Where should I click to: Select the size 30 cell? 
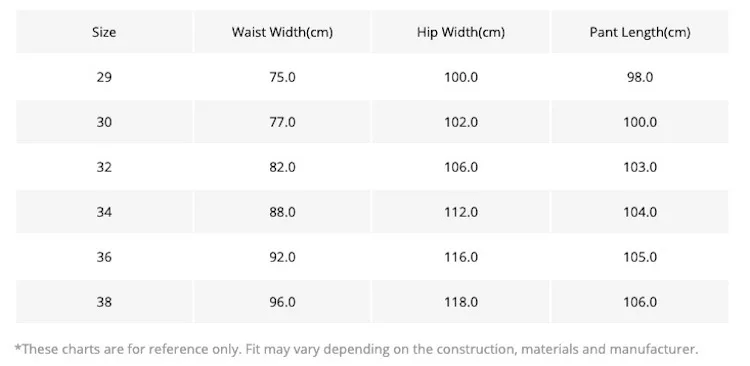[x=104, y=122]
